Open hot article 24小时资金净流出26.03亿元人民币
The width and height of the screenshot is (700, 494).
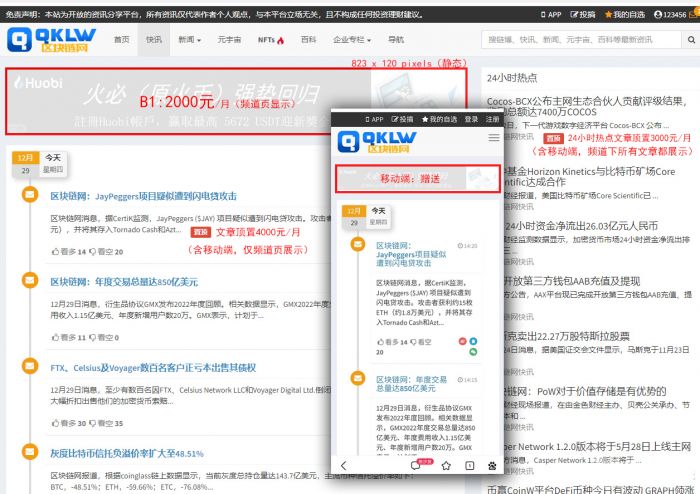pos(581,226)
